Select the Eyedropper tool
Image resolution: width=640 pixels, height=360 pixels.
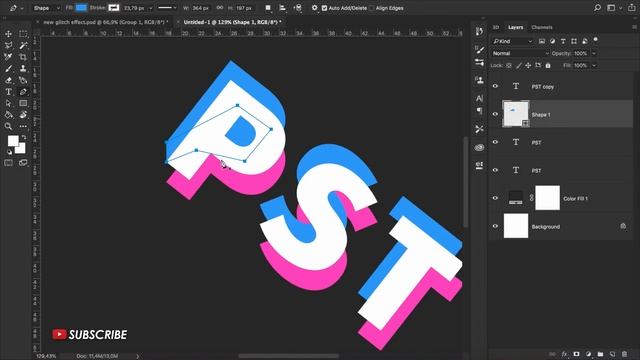point(8,57)
